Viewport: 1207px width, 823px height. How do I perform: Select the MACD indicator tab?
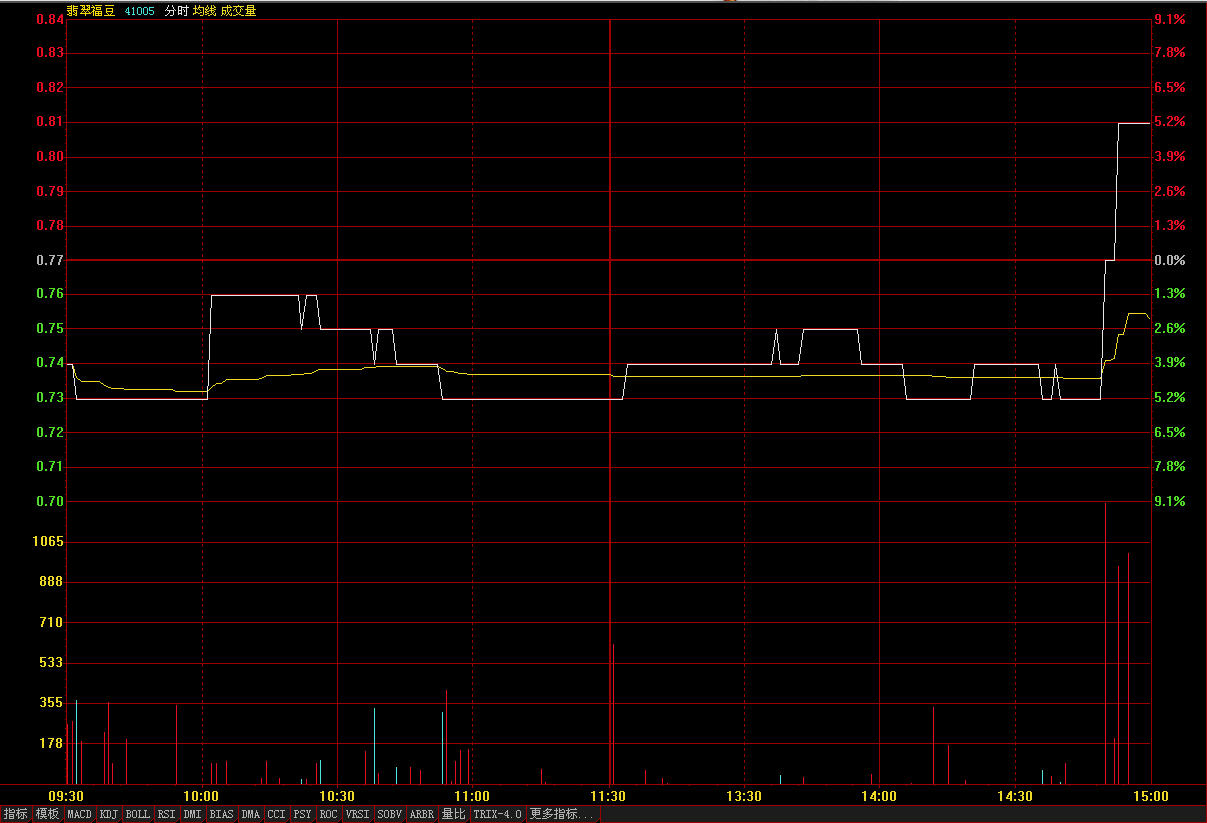79,814
